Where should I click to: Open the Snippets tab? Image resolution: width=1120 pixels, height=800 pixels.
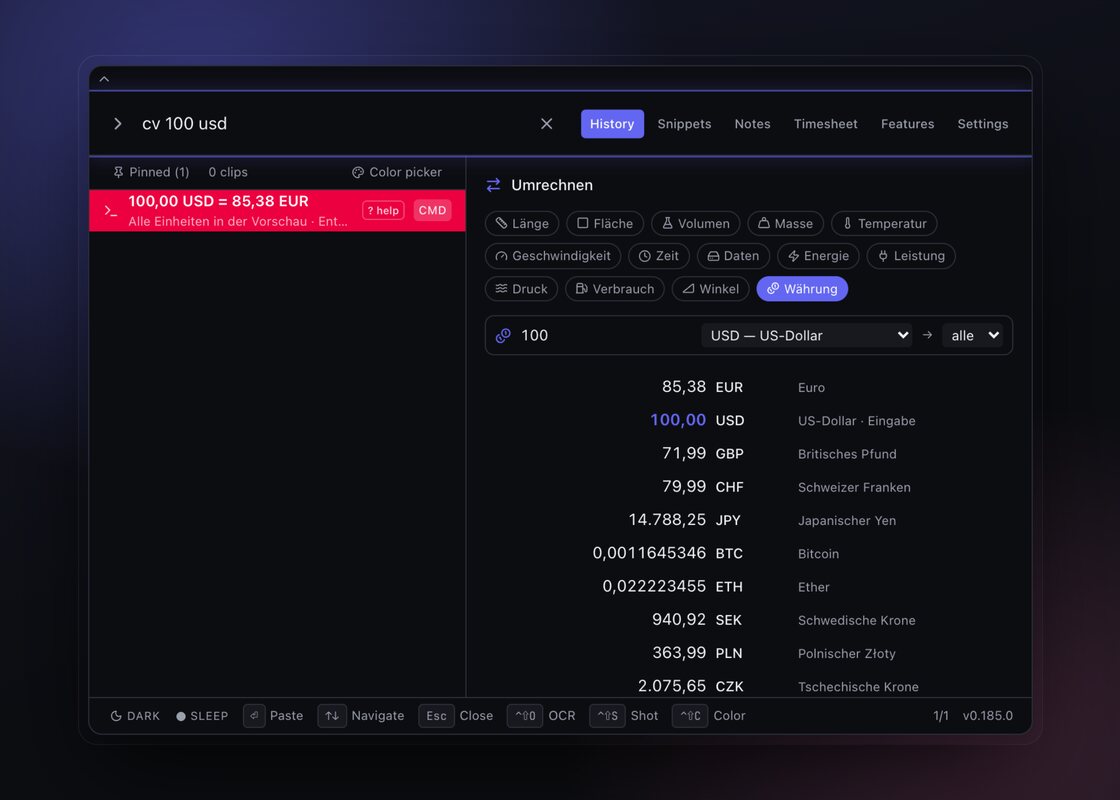coord(684,124)
